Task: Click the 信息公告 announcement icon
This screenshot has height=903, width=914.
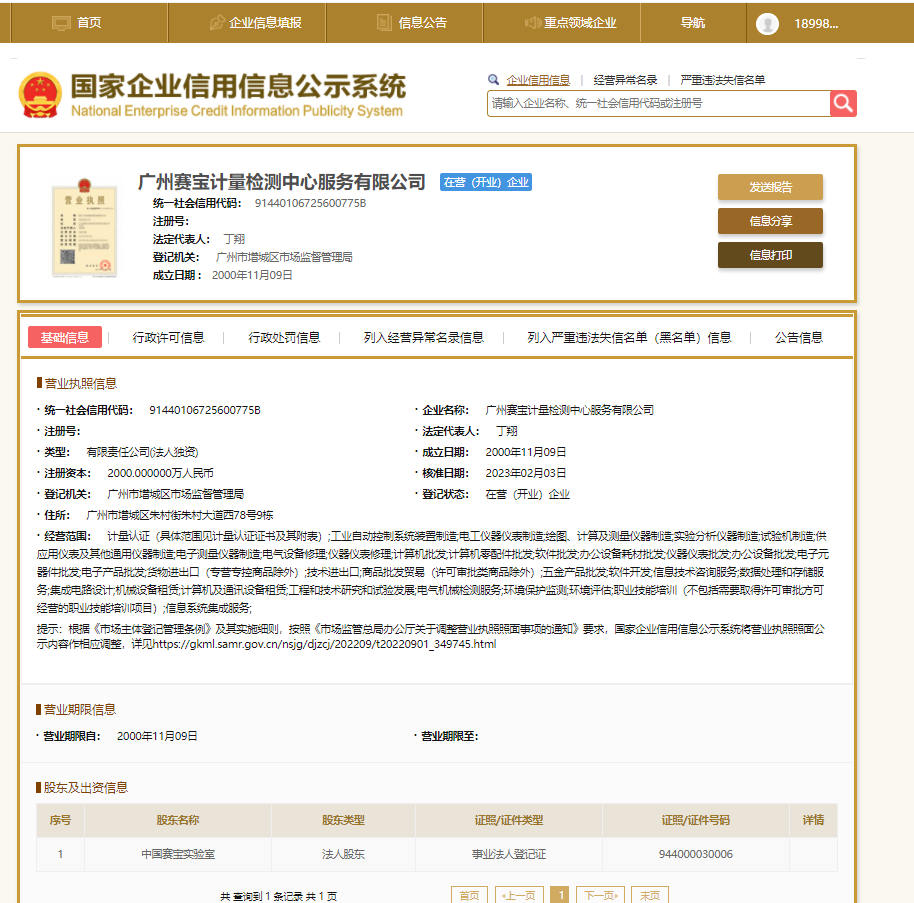Action: 382,21
